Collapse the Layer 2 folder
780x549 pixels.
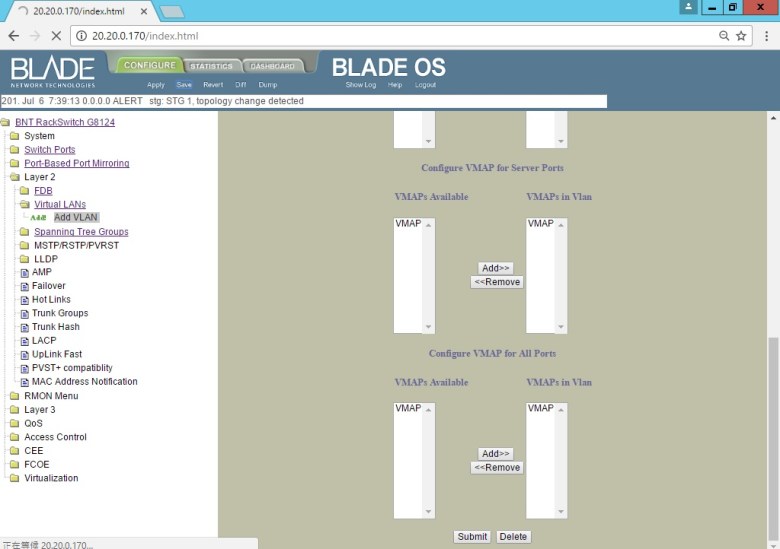14,177
